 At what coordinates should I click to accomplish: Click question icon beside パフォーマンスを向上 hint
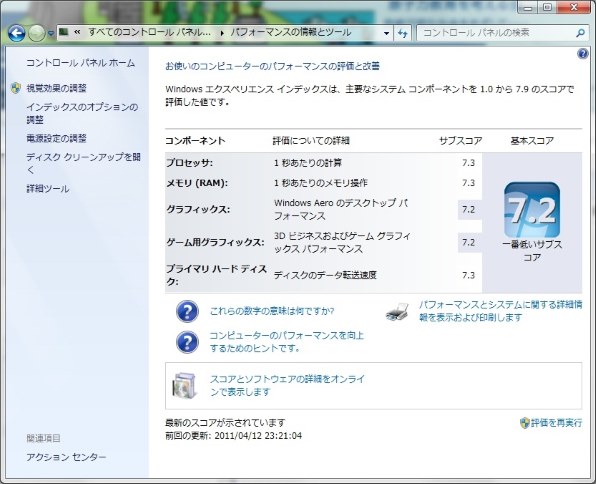click(x=187, y=342)
